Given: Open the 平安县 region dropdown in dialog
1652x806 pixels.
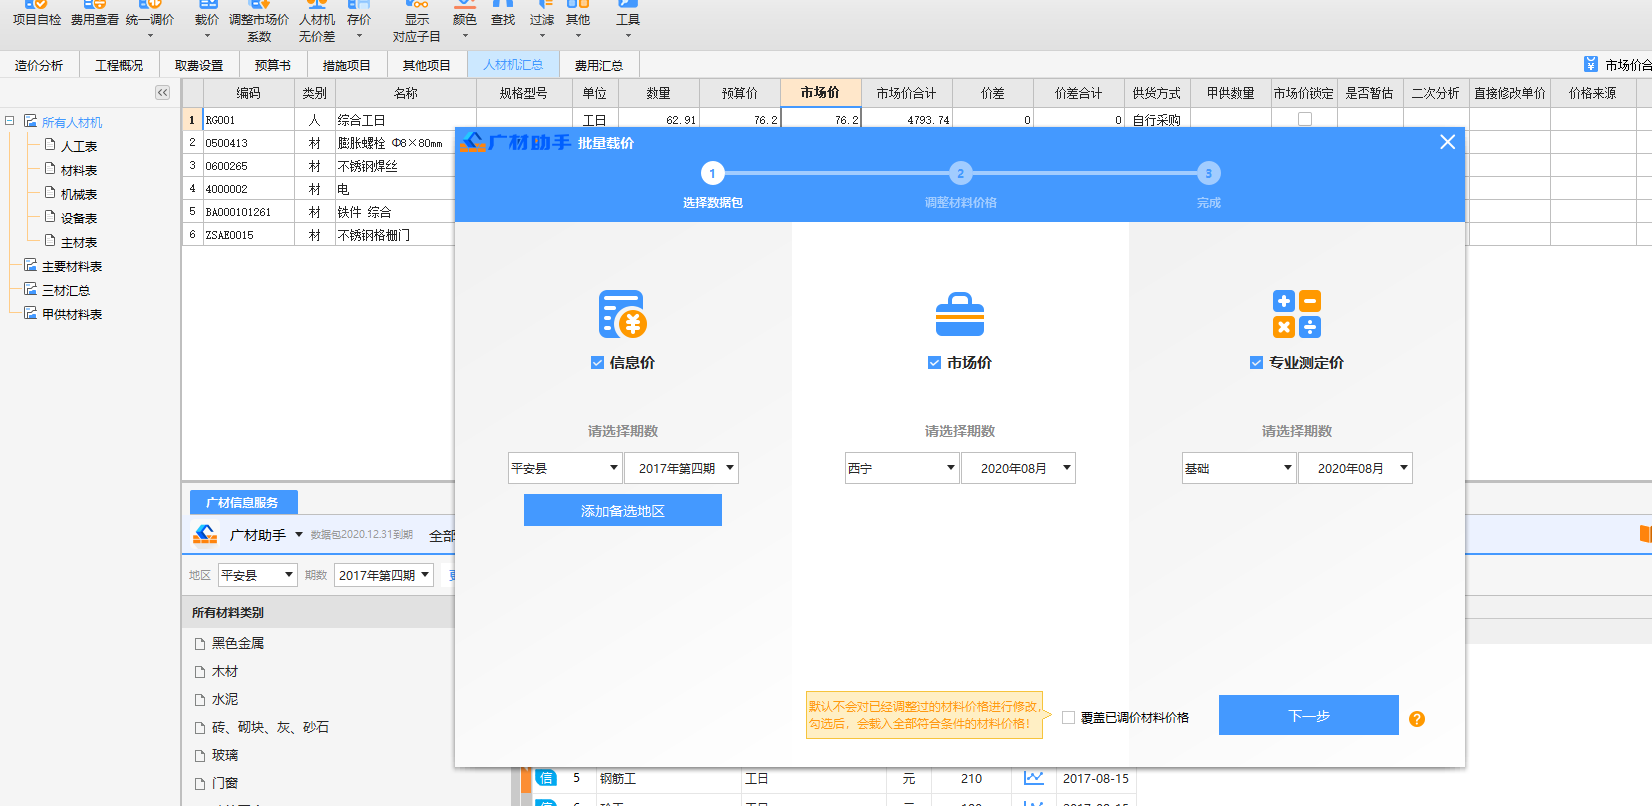Looking at the screenshot, I should pos(566,468).
